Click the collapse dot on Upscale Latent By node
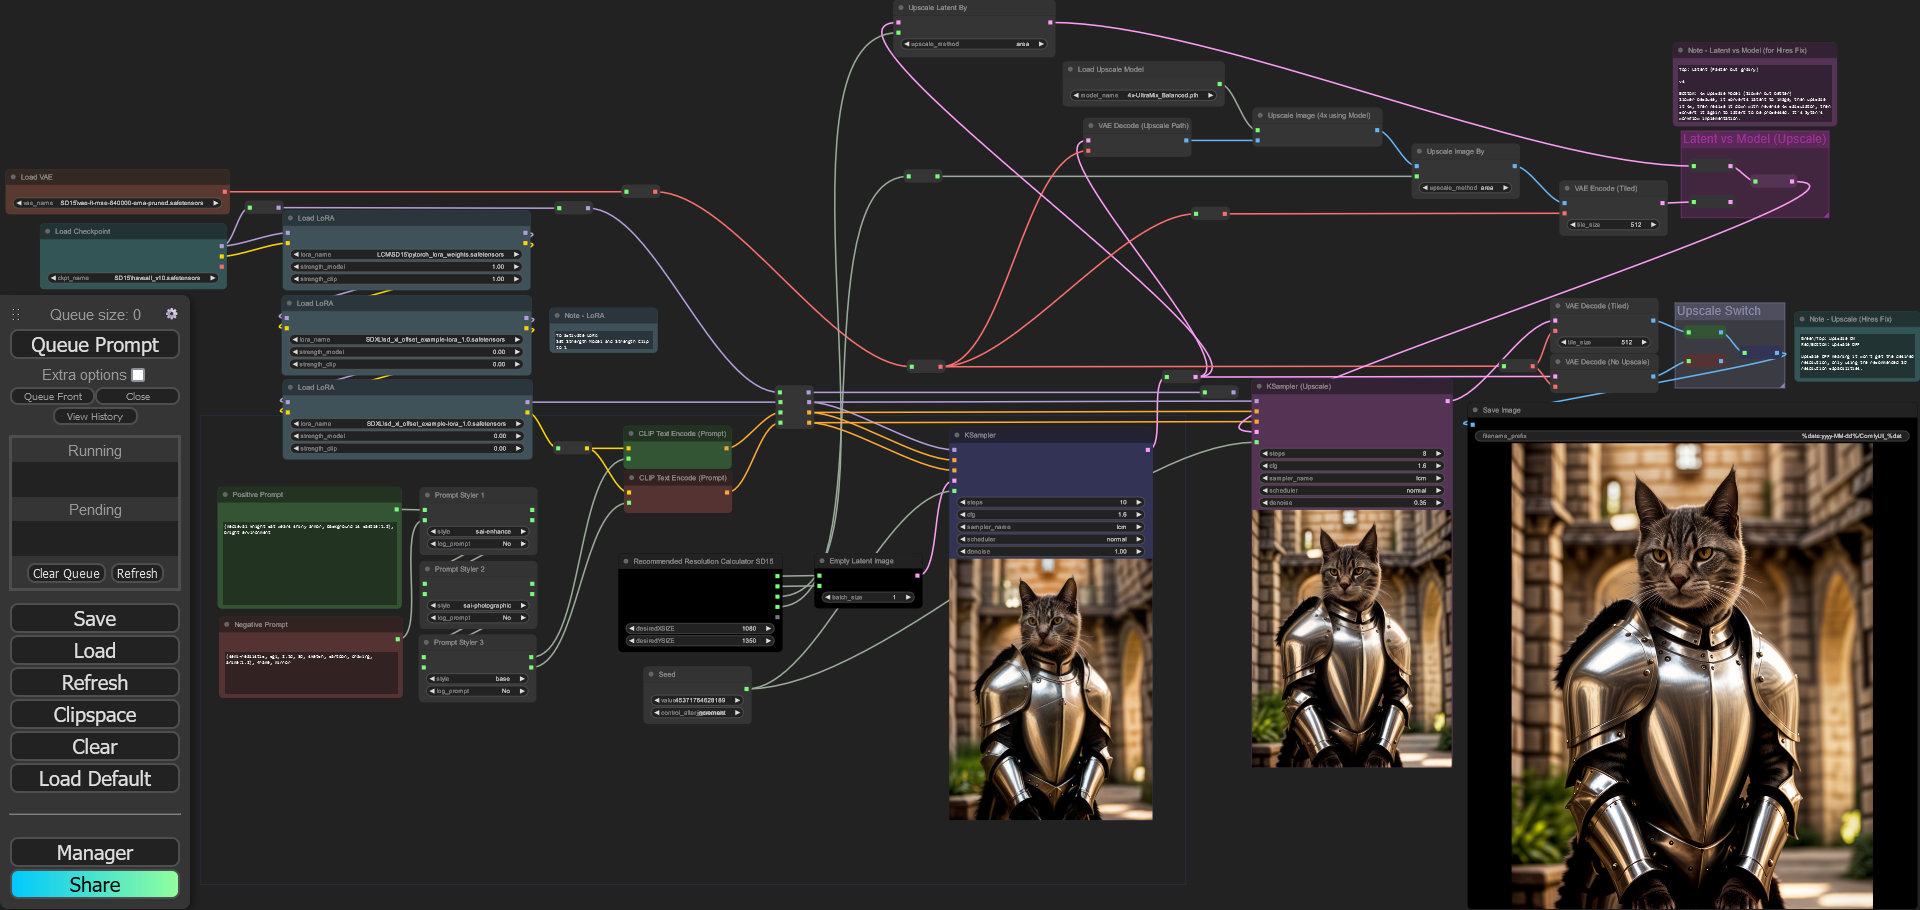 (x=901, y=7)
